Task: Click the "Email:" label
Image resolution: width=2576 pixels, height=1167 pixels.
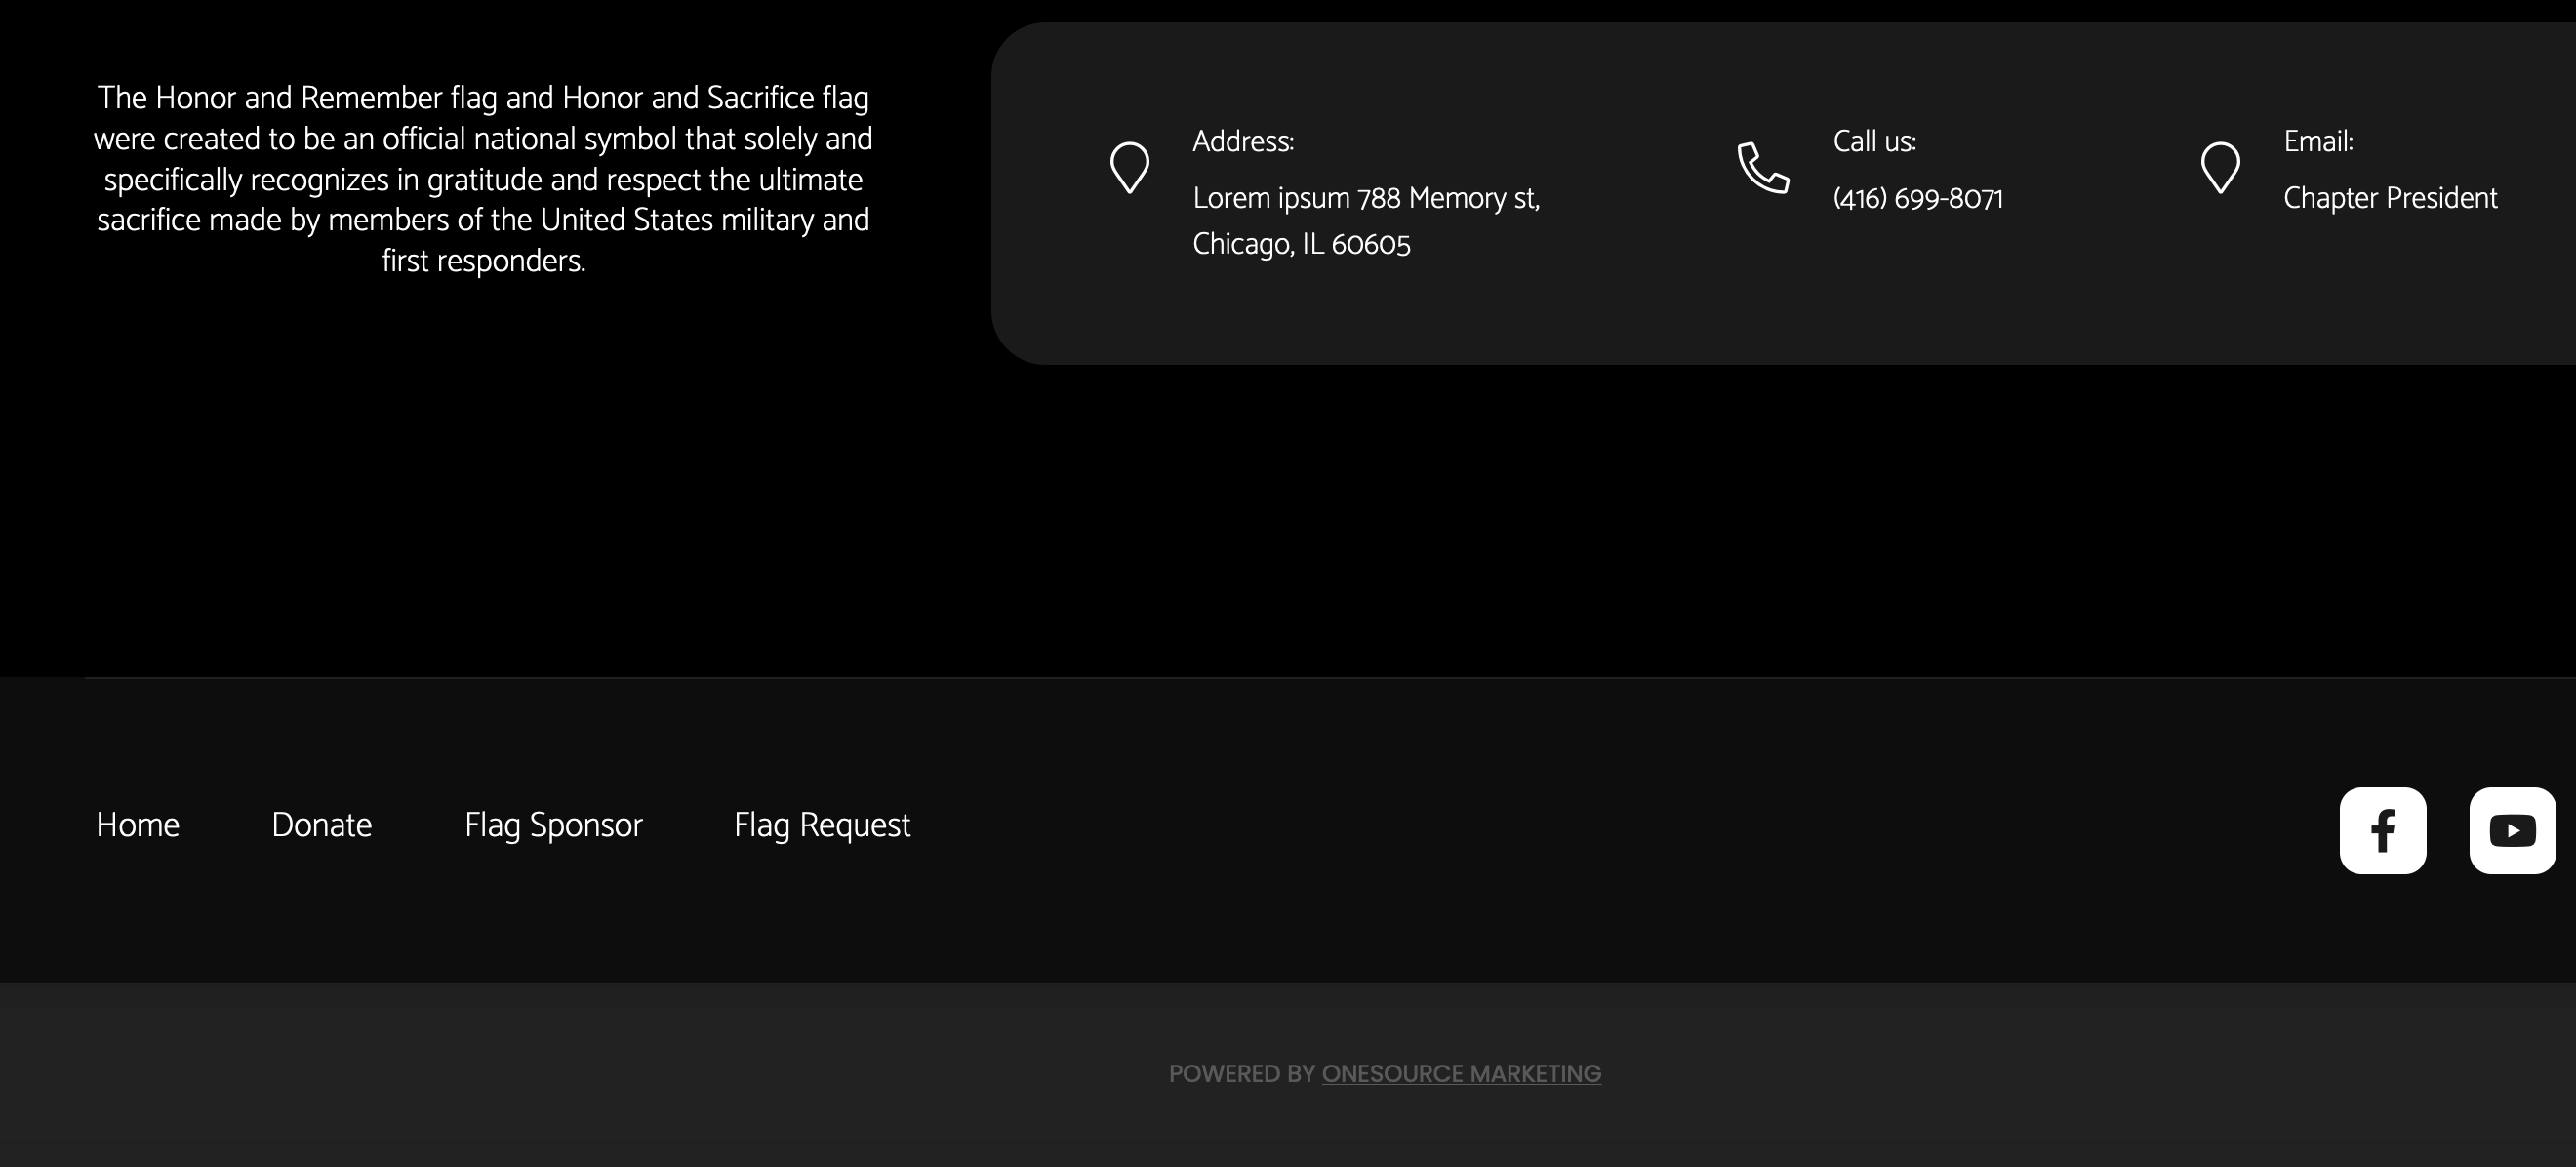Action: 2317,142
